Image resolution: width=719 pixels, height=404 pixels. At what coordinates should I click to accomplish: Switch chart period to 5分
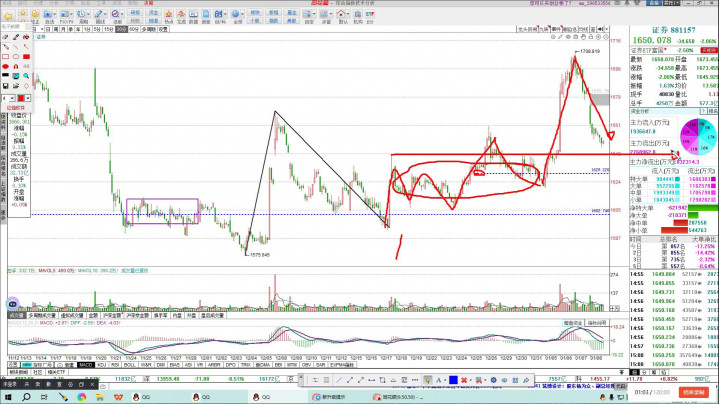[x=97, y=29]
